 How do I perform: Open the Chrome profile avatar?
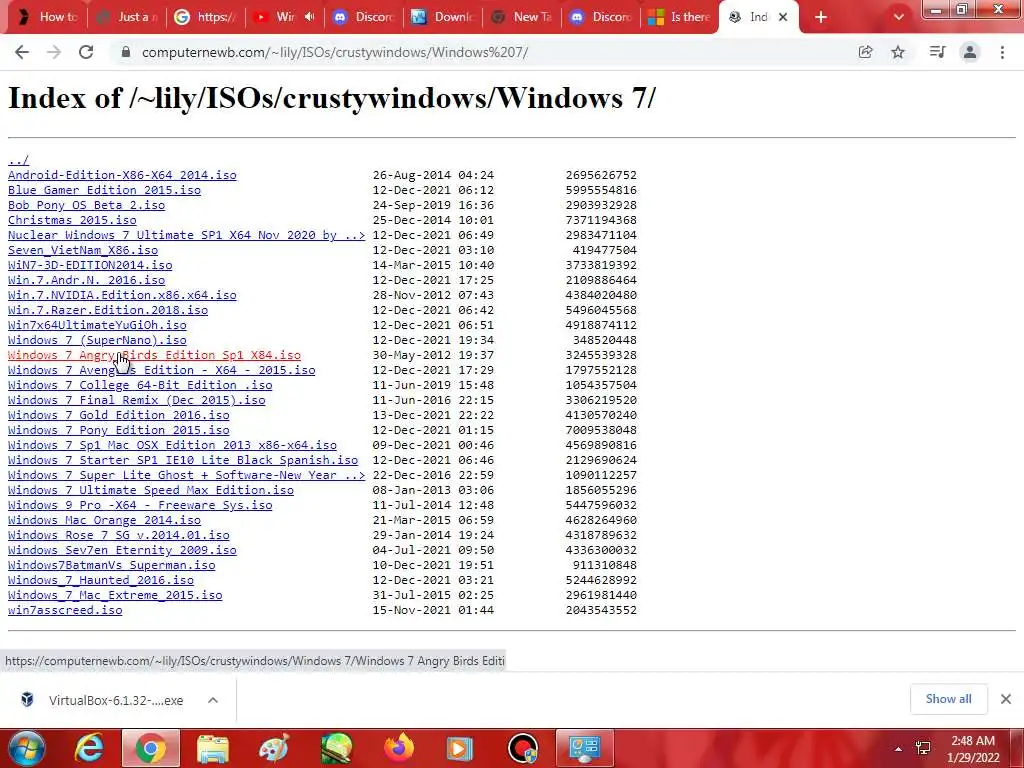(970, 52)
